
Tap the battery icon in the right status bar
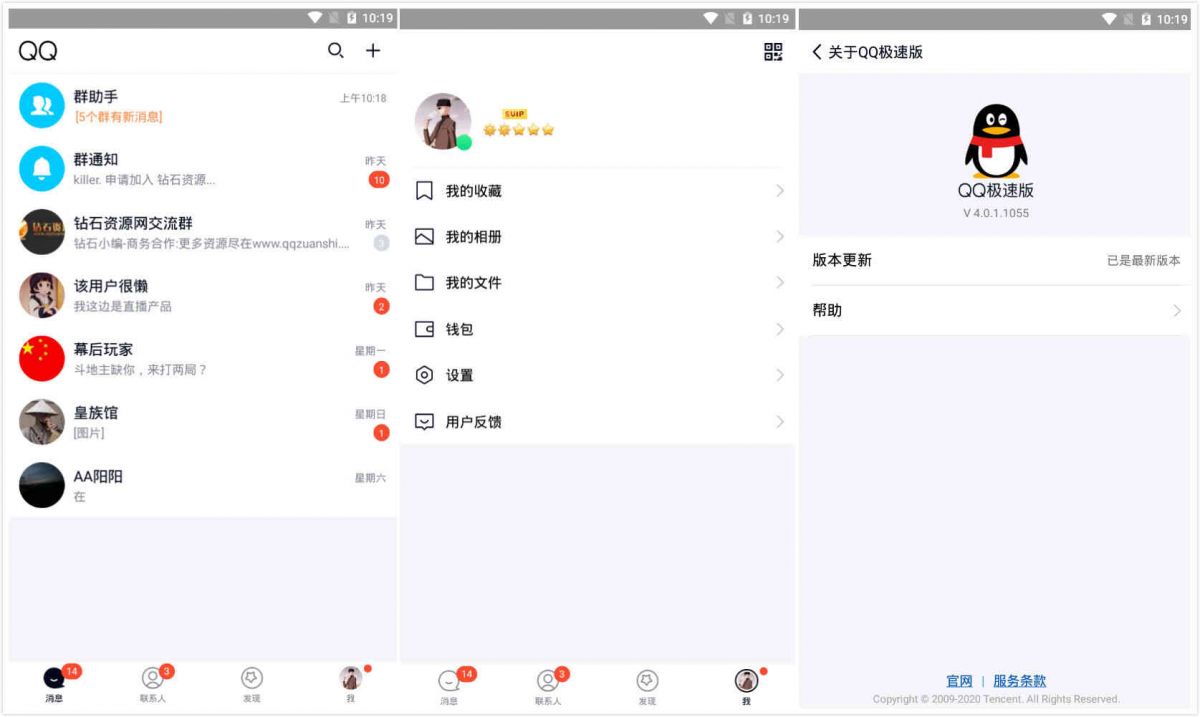tap(1148, 18)
